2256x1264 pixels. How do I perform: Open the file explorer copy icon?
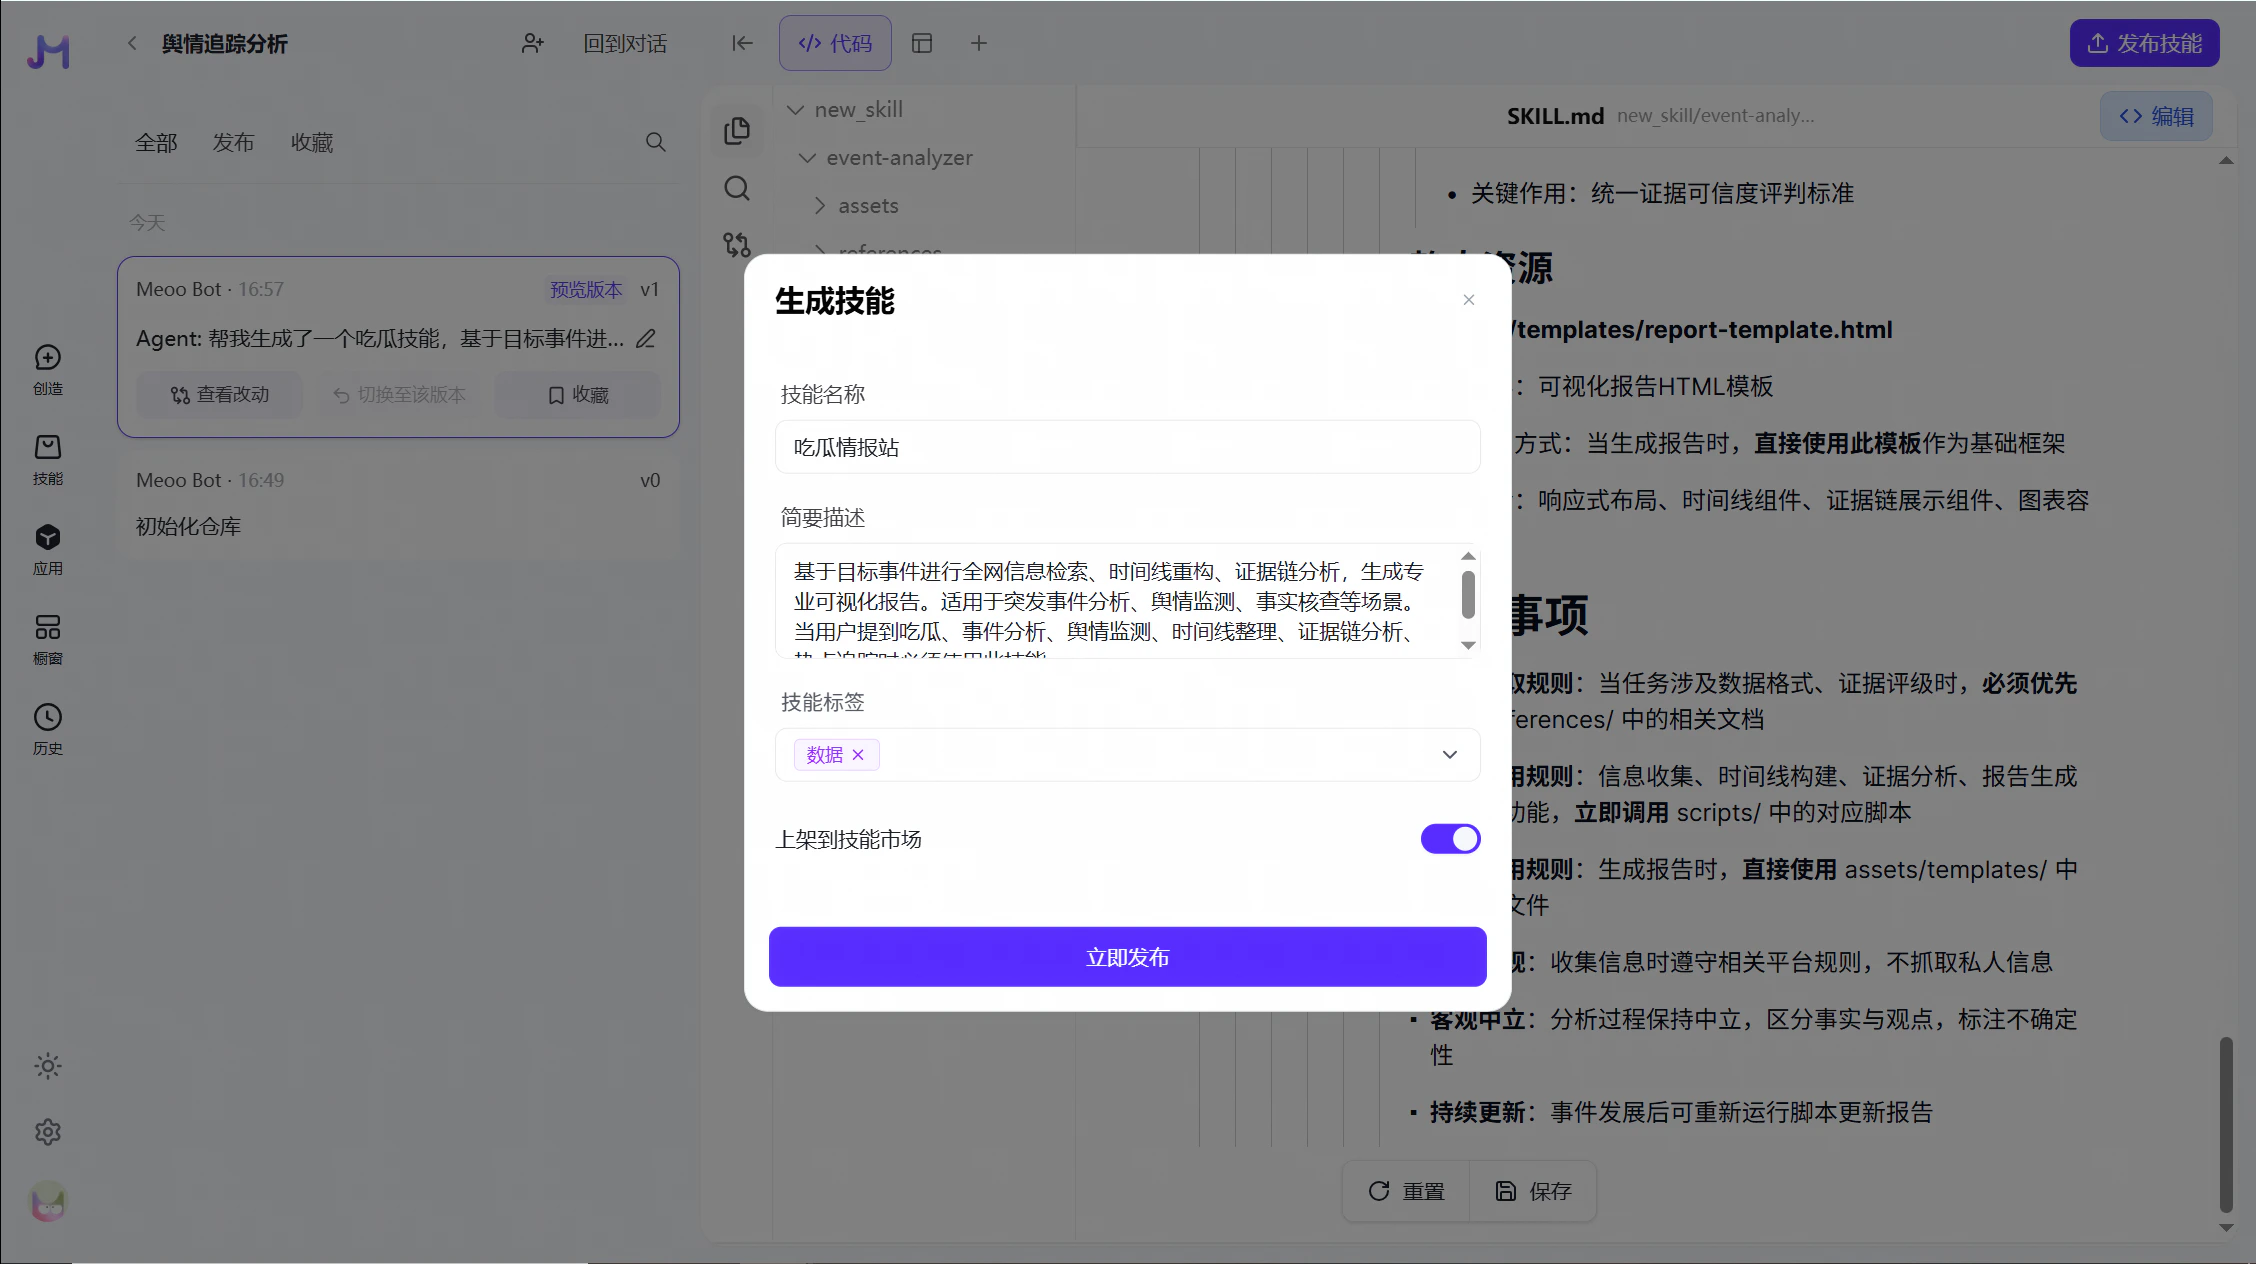pyautogui.click(x=737, y=131)
